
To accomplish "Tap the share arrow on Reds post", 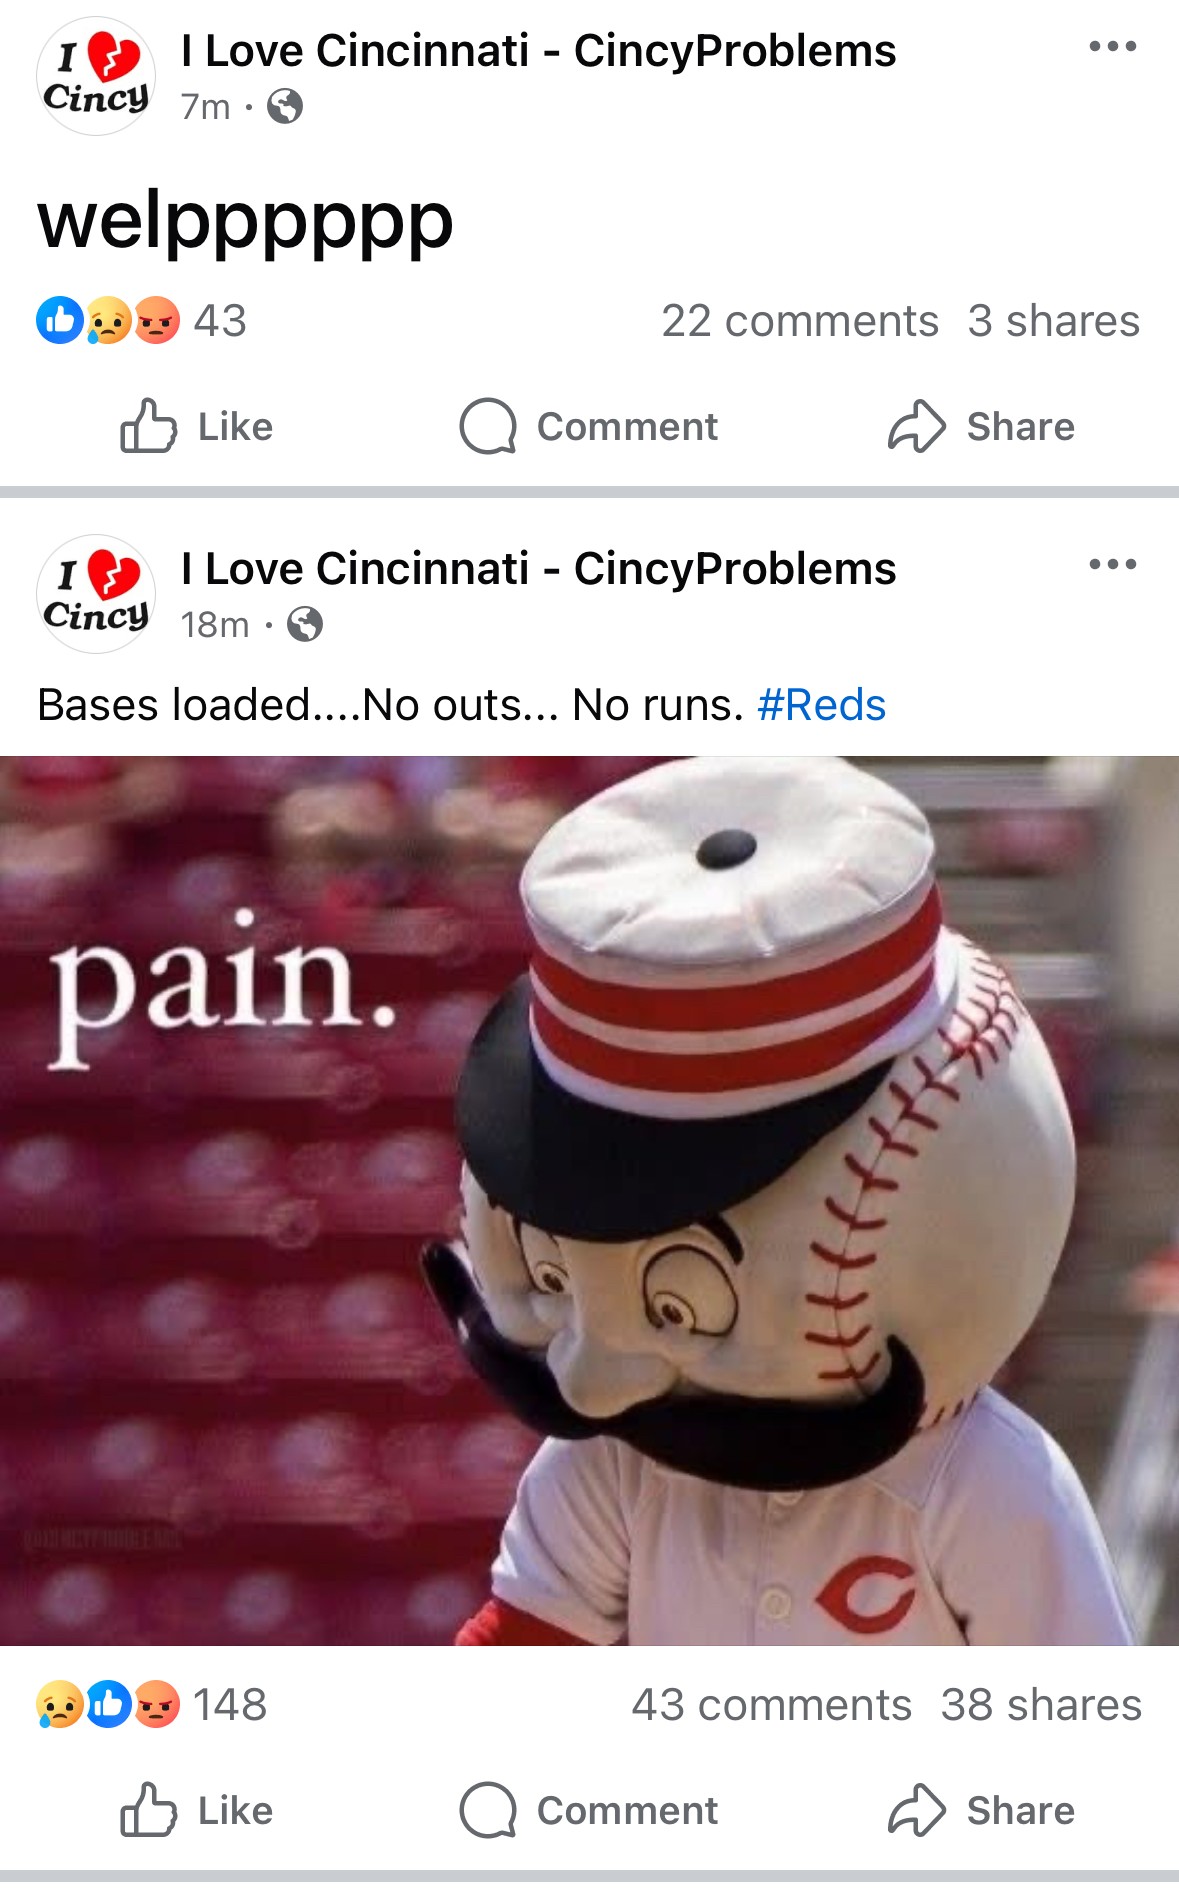I will [981, 1811].
